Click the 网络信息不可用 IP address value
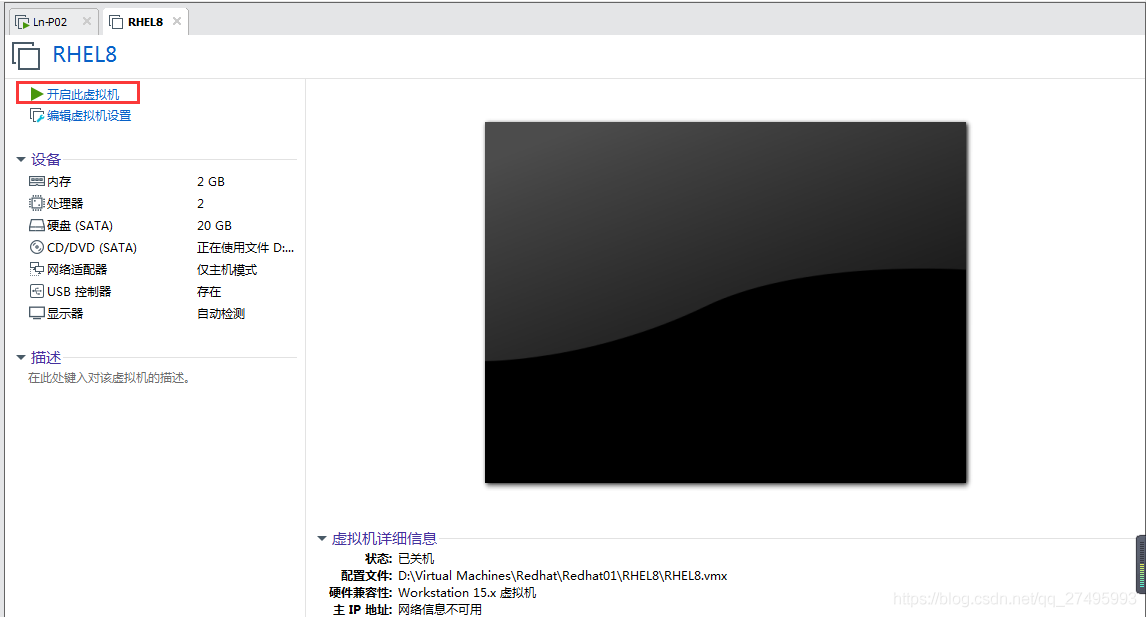The height and width of the screenshot is (617, 1146). 440,610
